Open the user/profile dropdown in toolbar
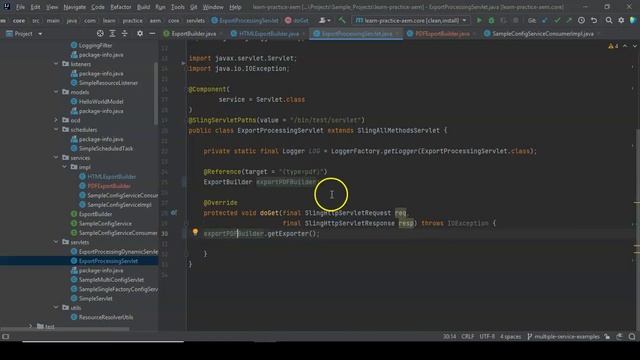This screenshot has width=640, height=360. pyautogui.click(x=325, y=20)
